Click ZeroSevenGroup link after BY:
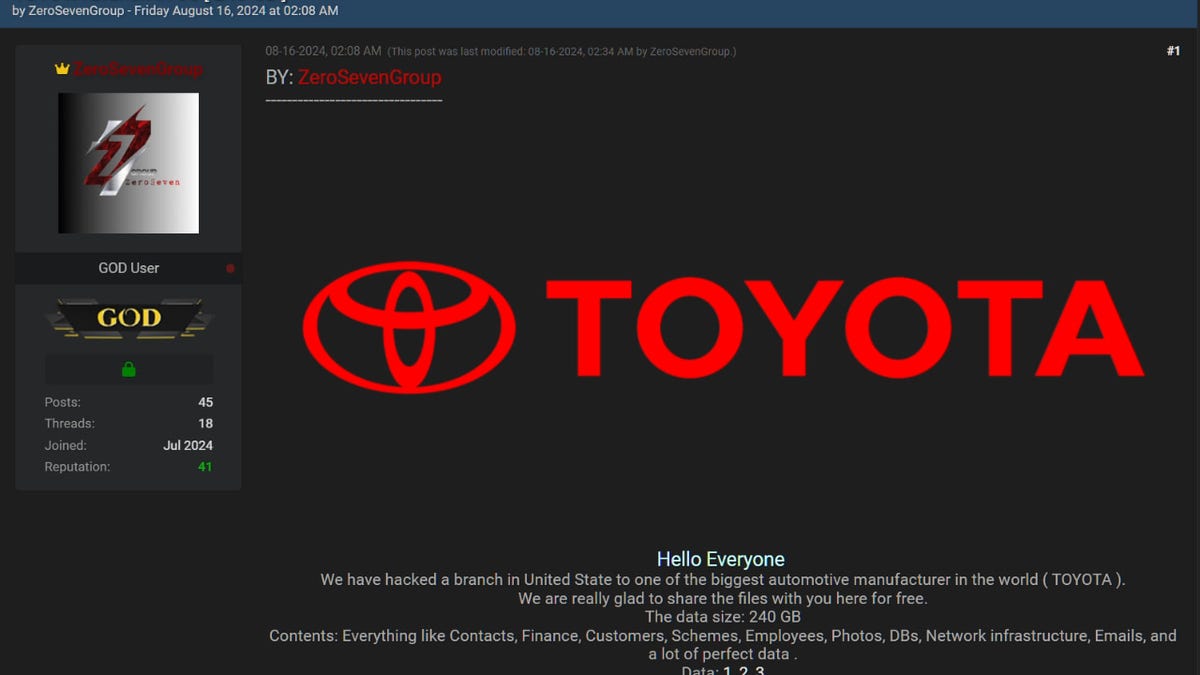Image resolution: width=1200 pixels, height=675 pixels. (x=369, y=77)
